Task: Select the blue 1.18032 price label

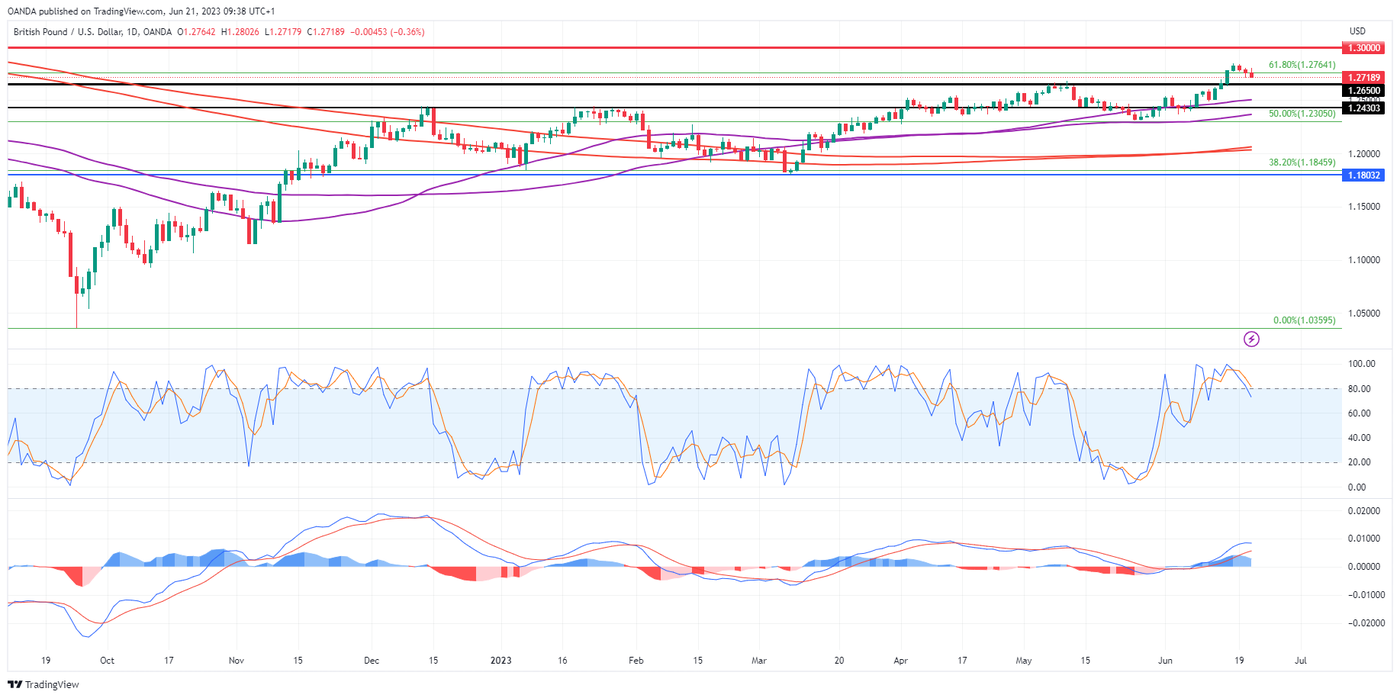Action: [x=1364, y=174]
